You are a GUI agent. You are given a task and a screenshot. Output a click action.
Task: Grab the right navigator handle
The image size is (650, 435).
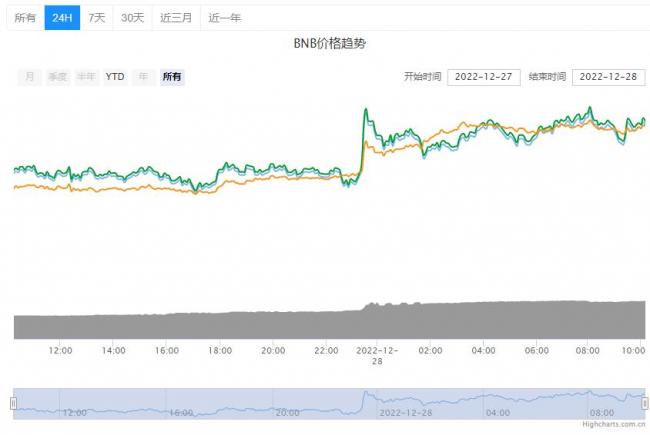point(645,403)
